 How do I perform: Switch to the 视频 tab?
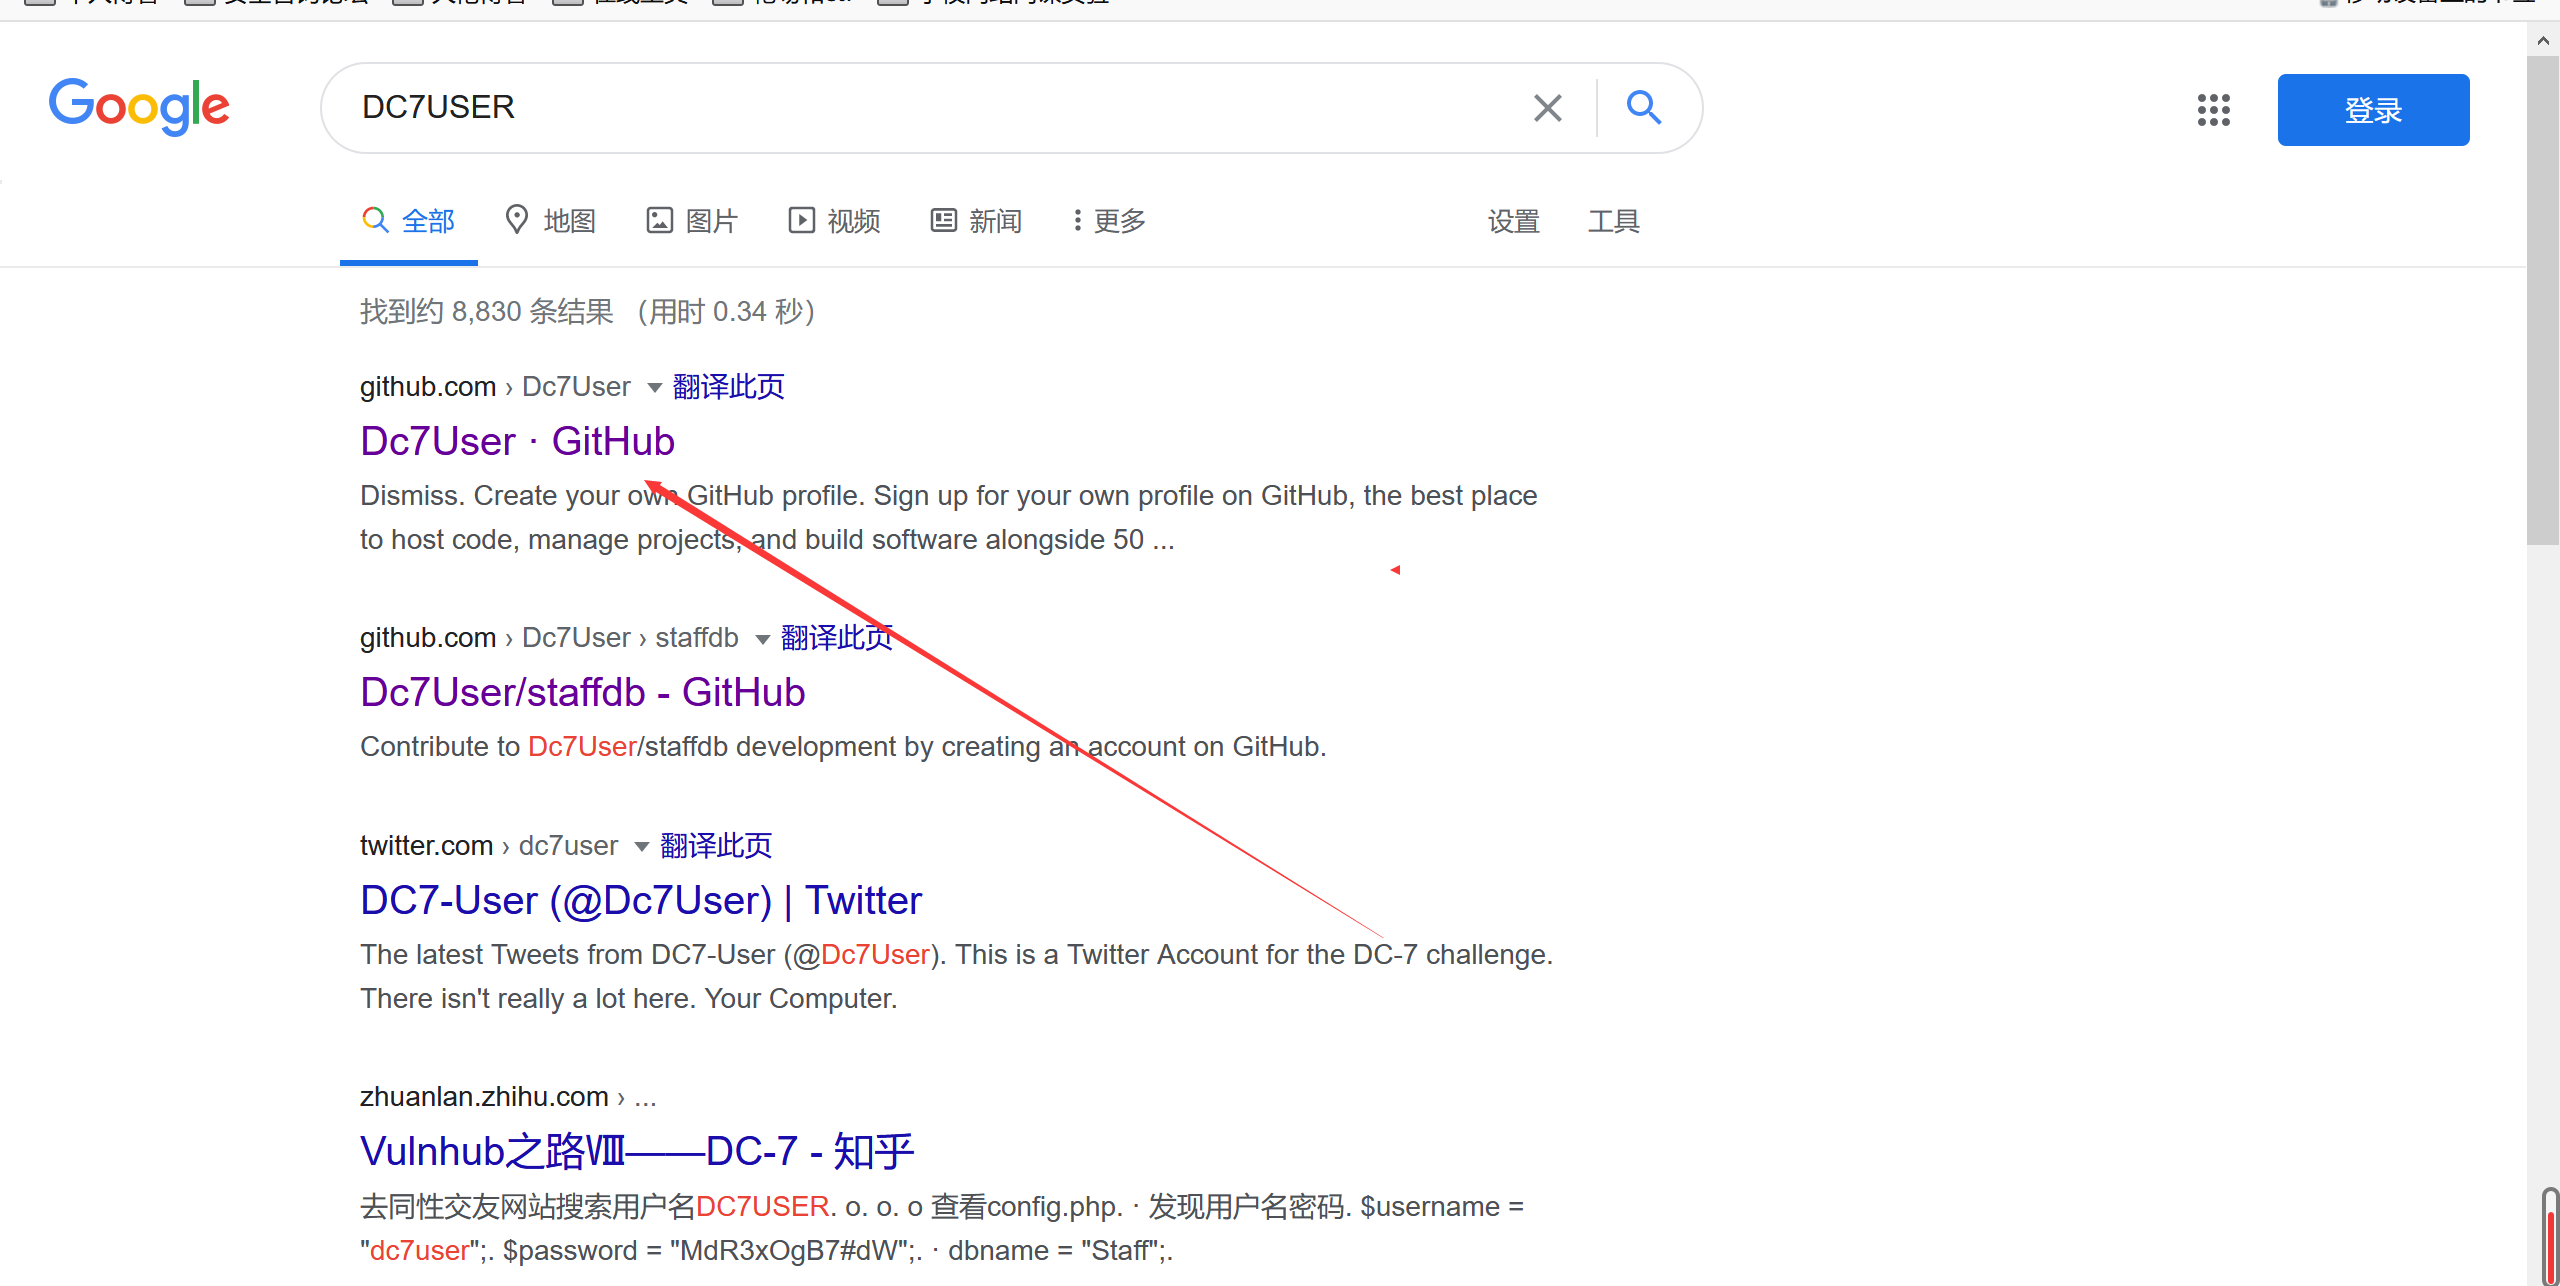coord(834,221)
